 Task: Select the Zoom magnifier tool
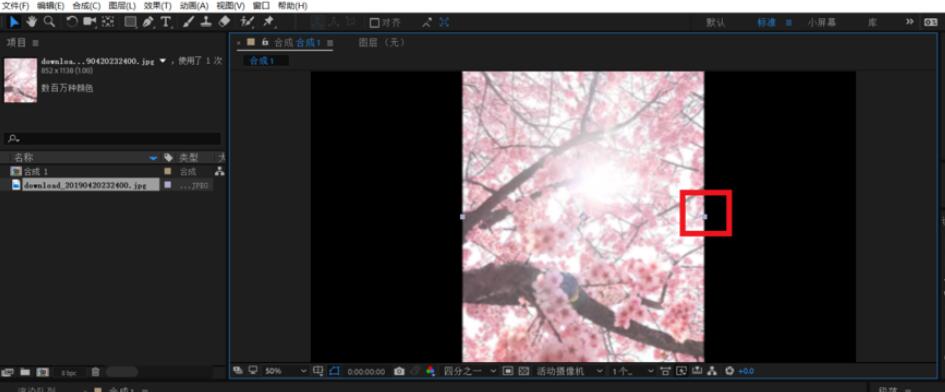(49, 22)
